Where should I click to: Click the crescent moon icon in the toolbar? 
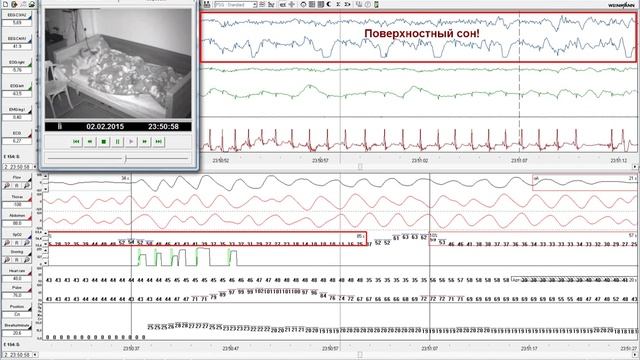pyautogui.click(x=329, y=4)
